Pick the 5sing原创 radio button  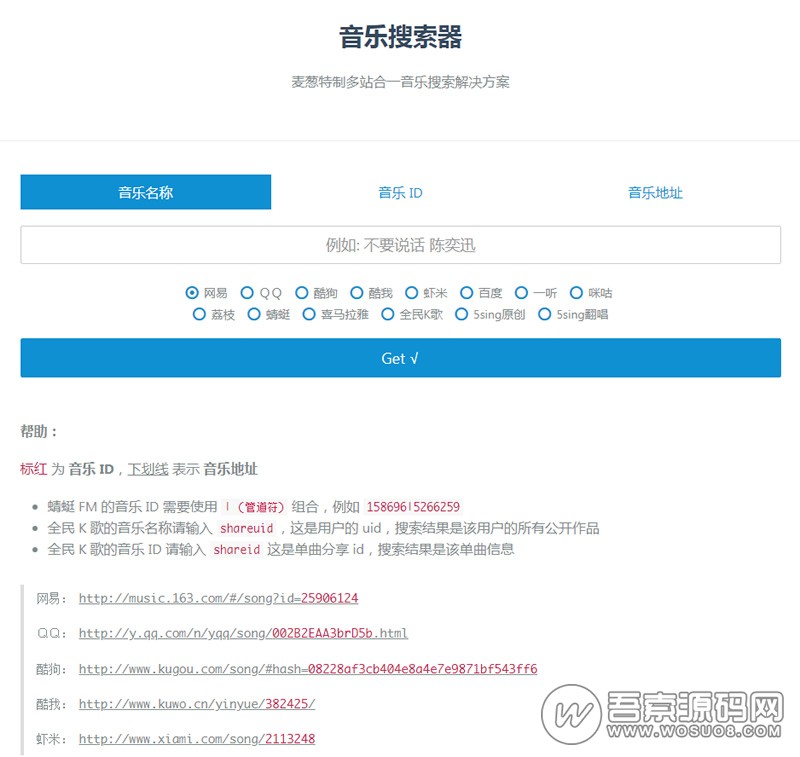coord(462,314)
